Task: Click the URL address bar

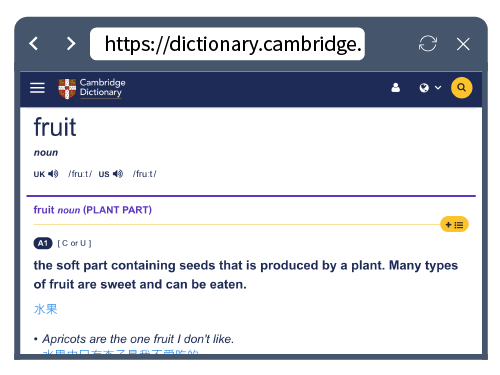Action: coord(227,44)
